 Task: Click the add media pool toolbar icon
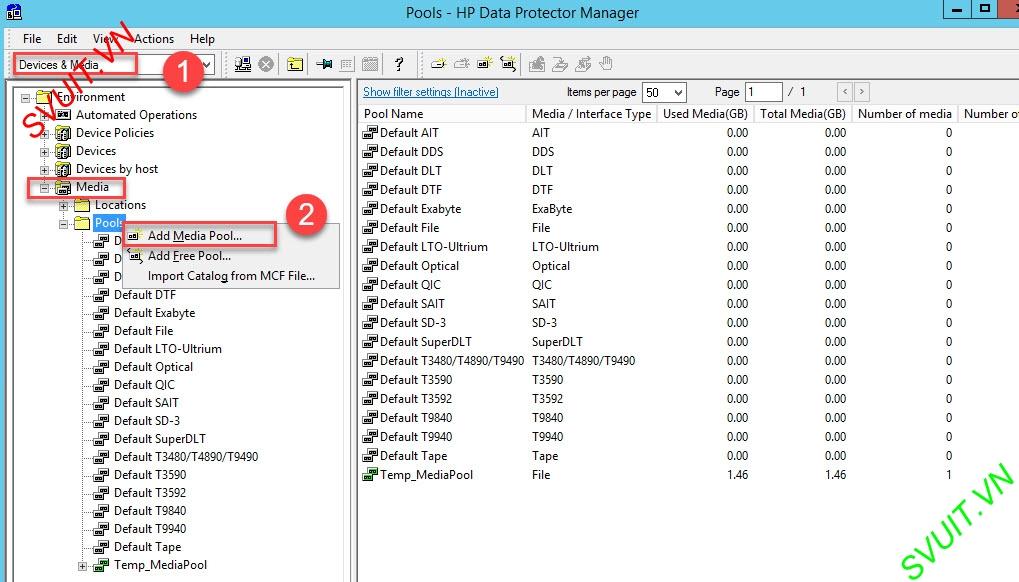click(485, 63)
